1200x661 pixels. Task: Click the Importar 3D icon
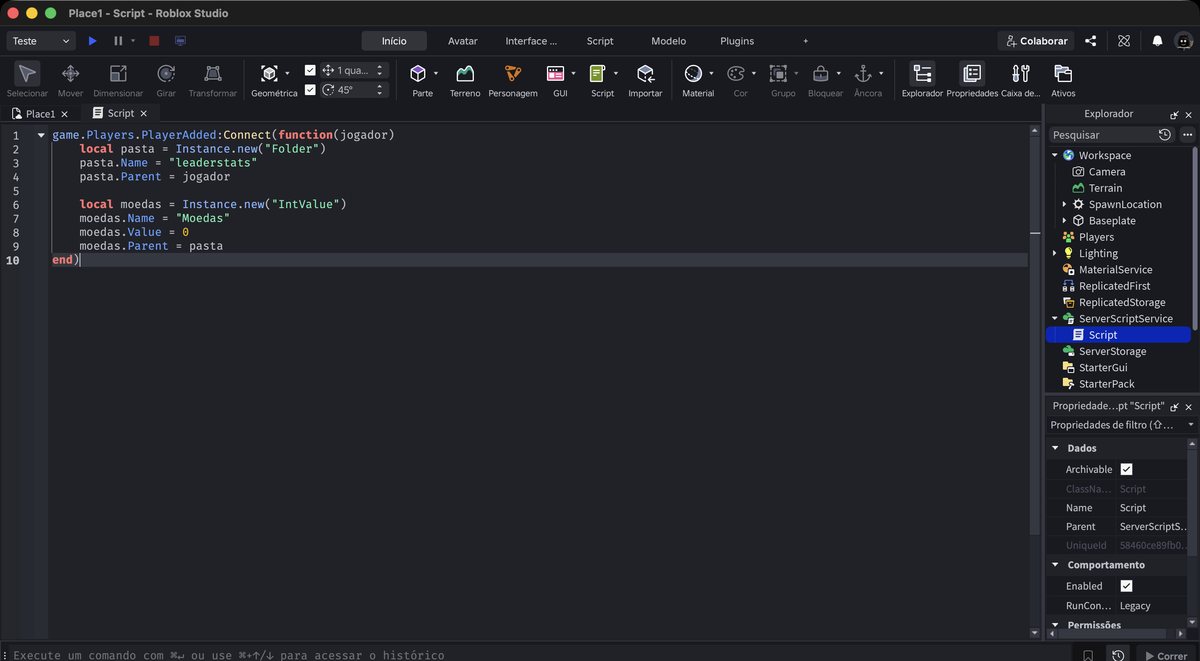click(645, 73)
